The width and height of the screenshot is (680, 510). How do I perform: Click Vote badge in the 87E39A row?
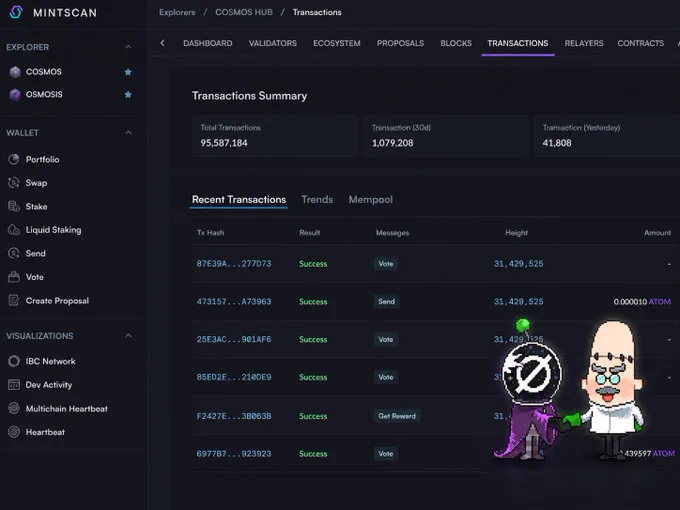point(386,264)
